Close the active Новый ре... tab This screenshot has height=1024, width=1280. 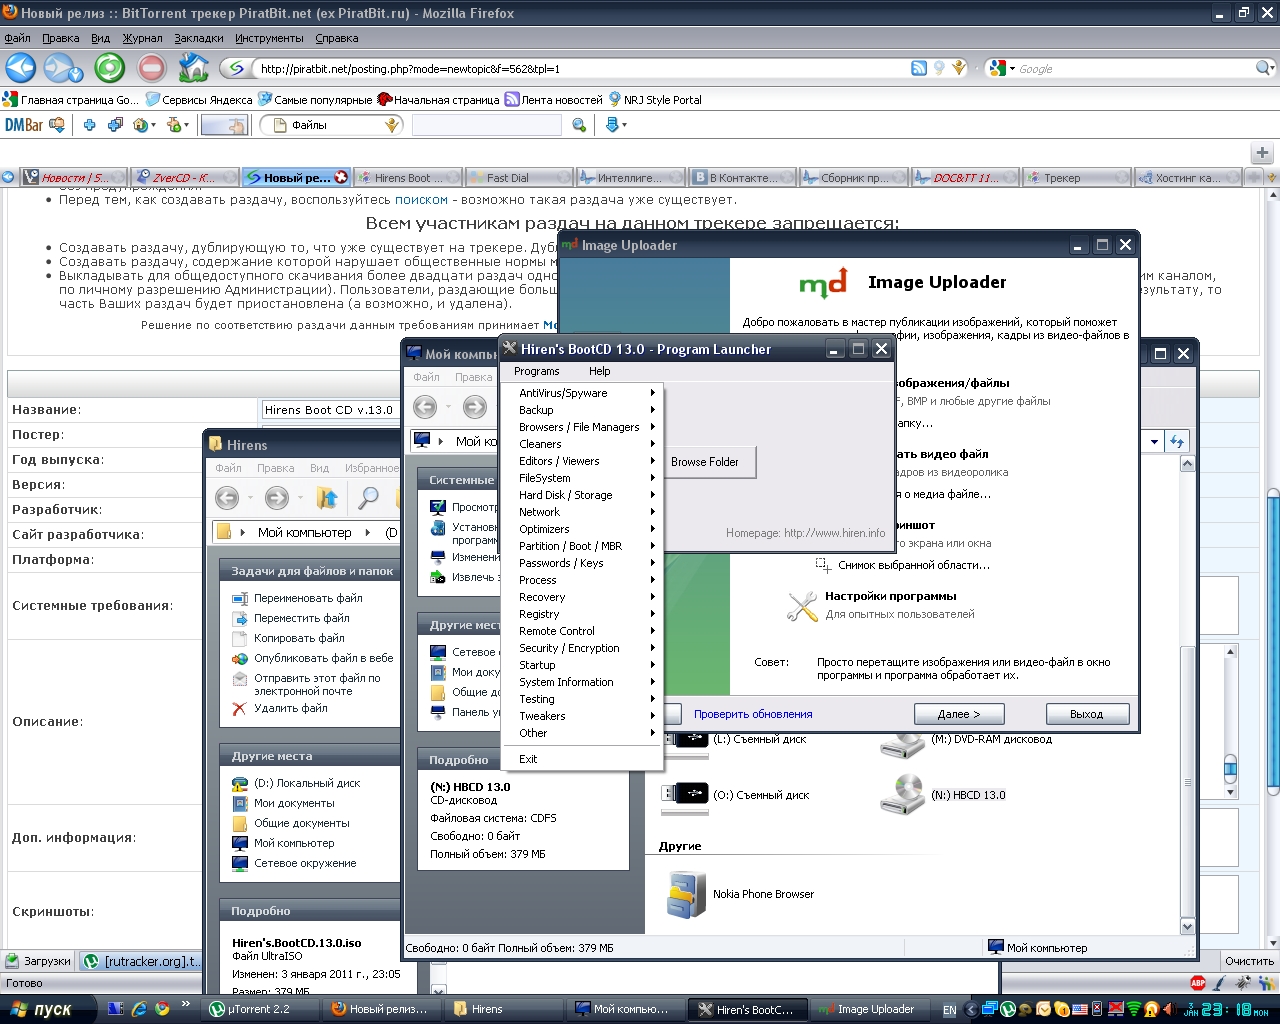pyautogui.click(x=341, y=177)
